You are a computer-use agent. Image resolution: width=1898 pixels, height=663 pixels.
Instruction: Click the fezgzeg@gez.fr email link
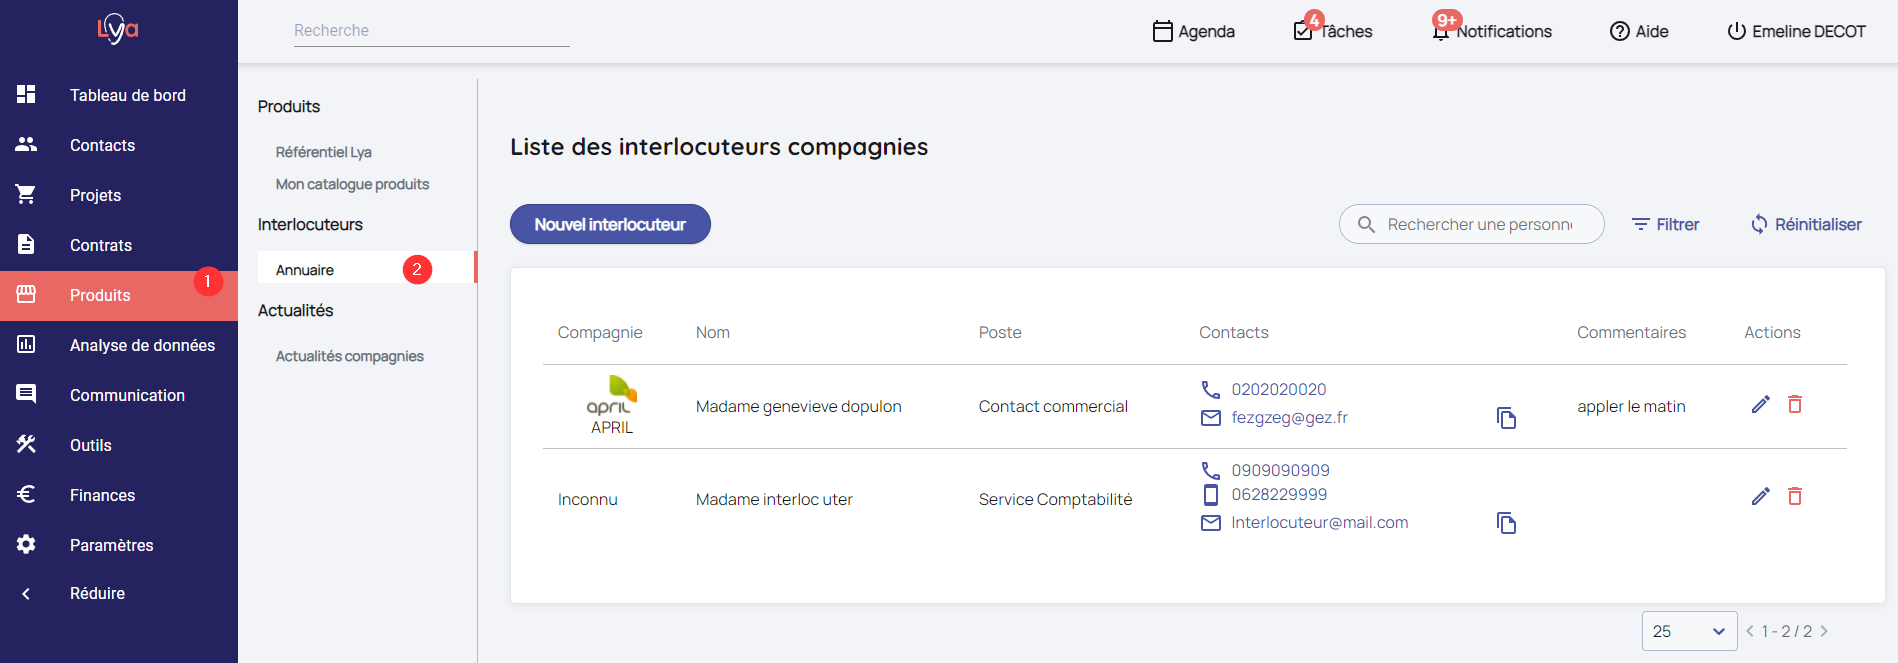pos(1289,417)
